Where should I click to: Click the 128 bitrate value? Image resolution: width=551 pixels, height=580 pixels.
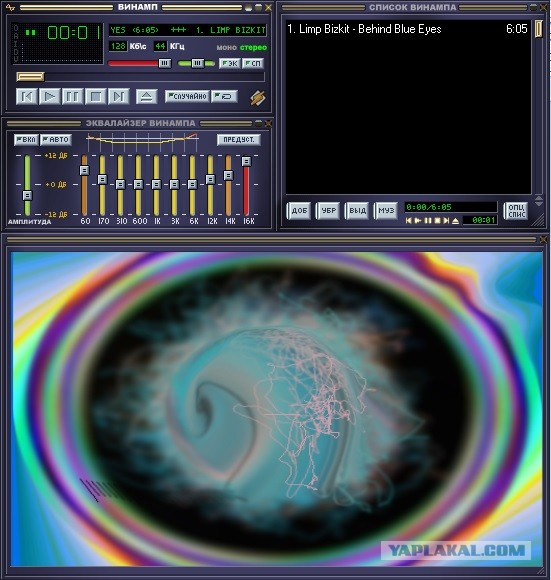point(118,46)
